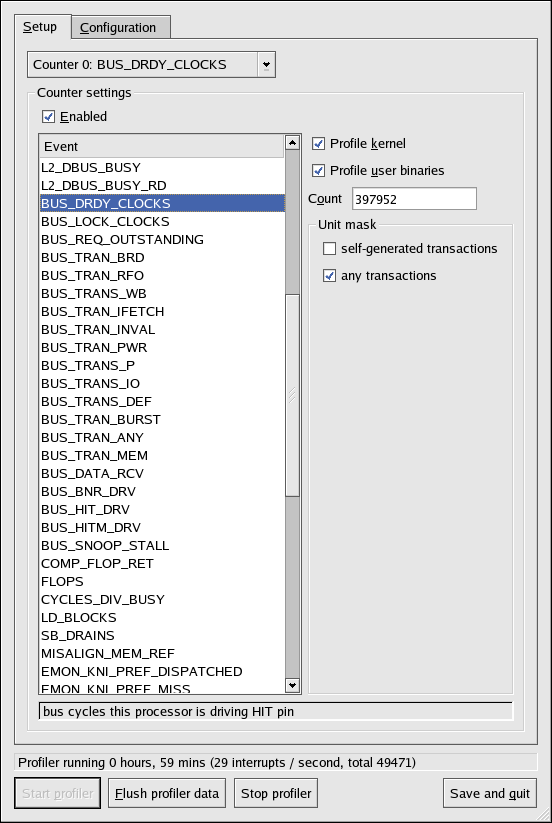The height and width of the screenshot is (823, 552).
Task: Check self-generated transactions unit mask
Action: click(330, 249)
